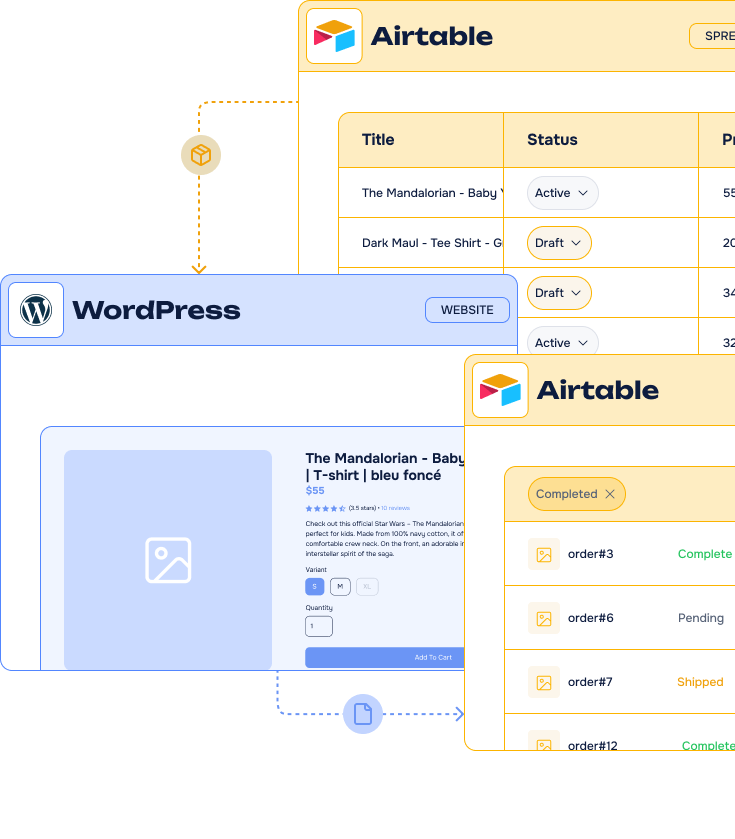Click the product description paragraph
The width and height of the screenshot is (735, 839).
tap(385, 539)
